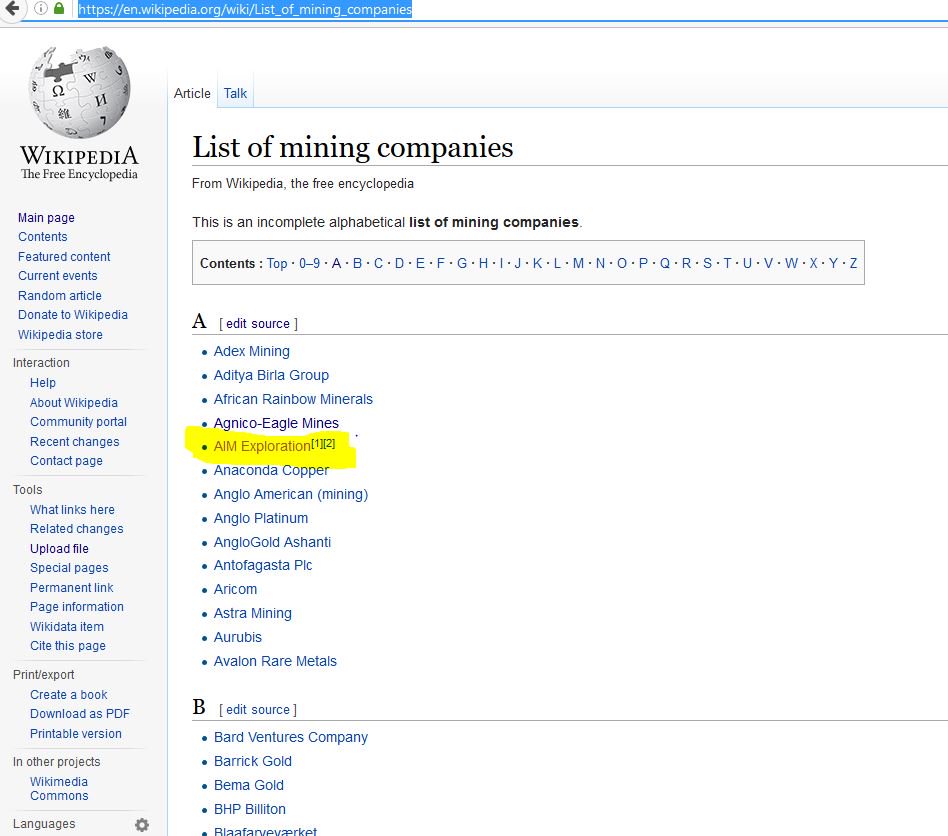The height and width of the screenshot is (836, 948).
Task: Open a Random article
Action: [x=60, y=296]
